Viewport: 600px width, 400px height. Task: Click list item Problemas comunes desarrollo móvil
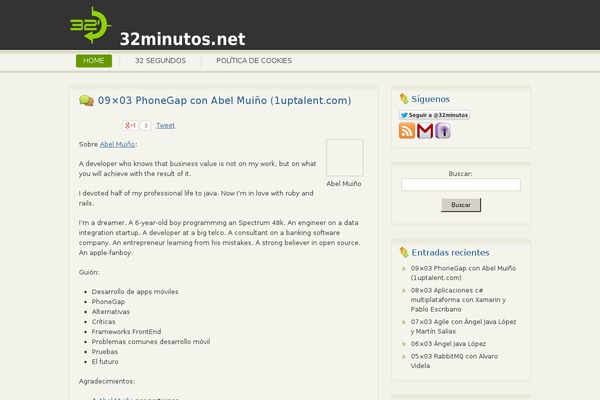click(151, 341)
